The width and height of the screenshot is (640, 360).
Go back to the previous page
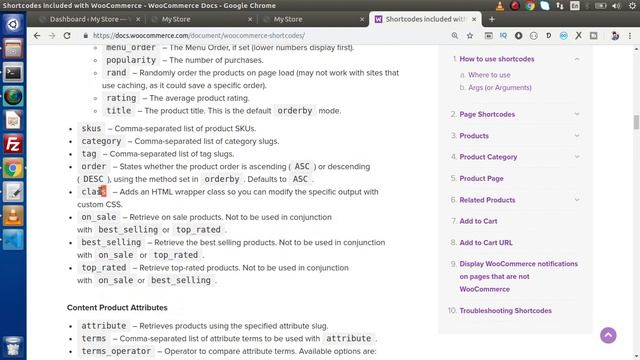tap(37, 36)
